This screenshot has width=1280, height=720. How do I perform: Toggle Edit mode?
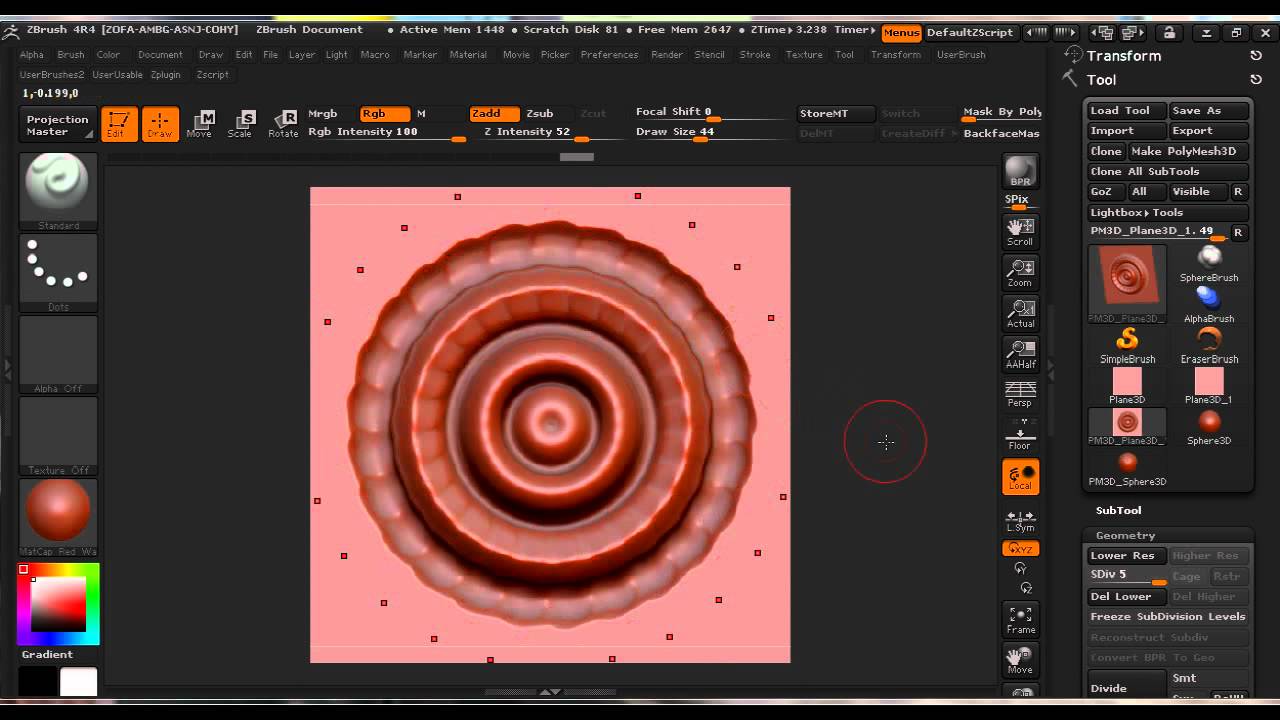(x=119, y=124)
